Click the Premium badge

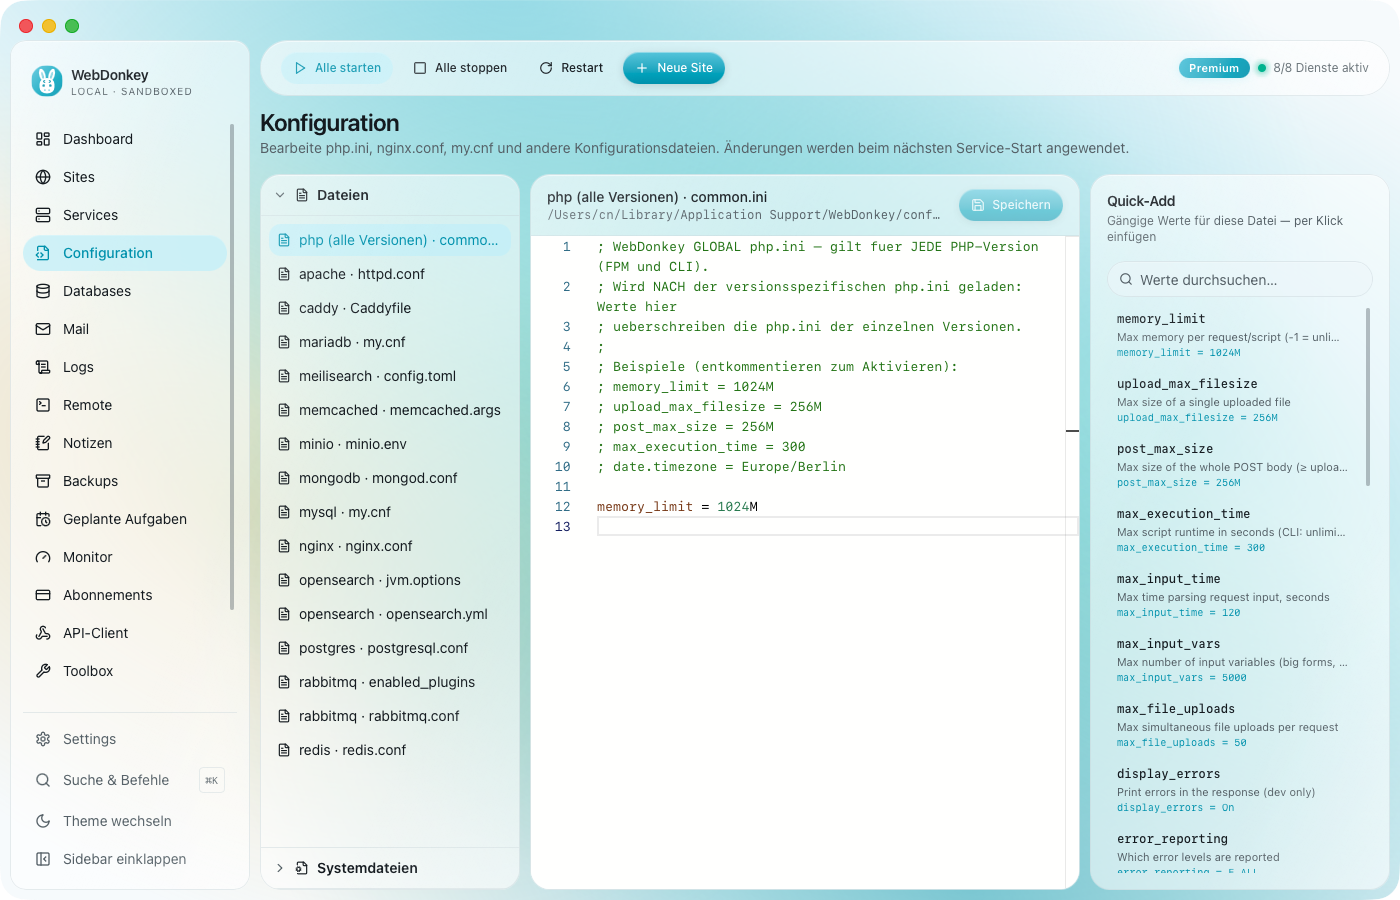pyautogui.click(x=1214, y=68)
